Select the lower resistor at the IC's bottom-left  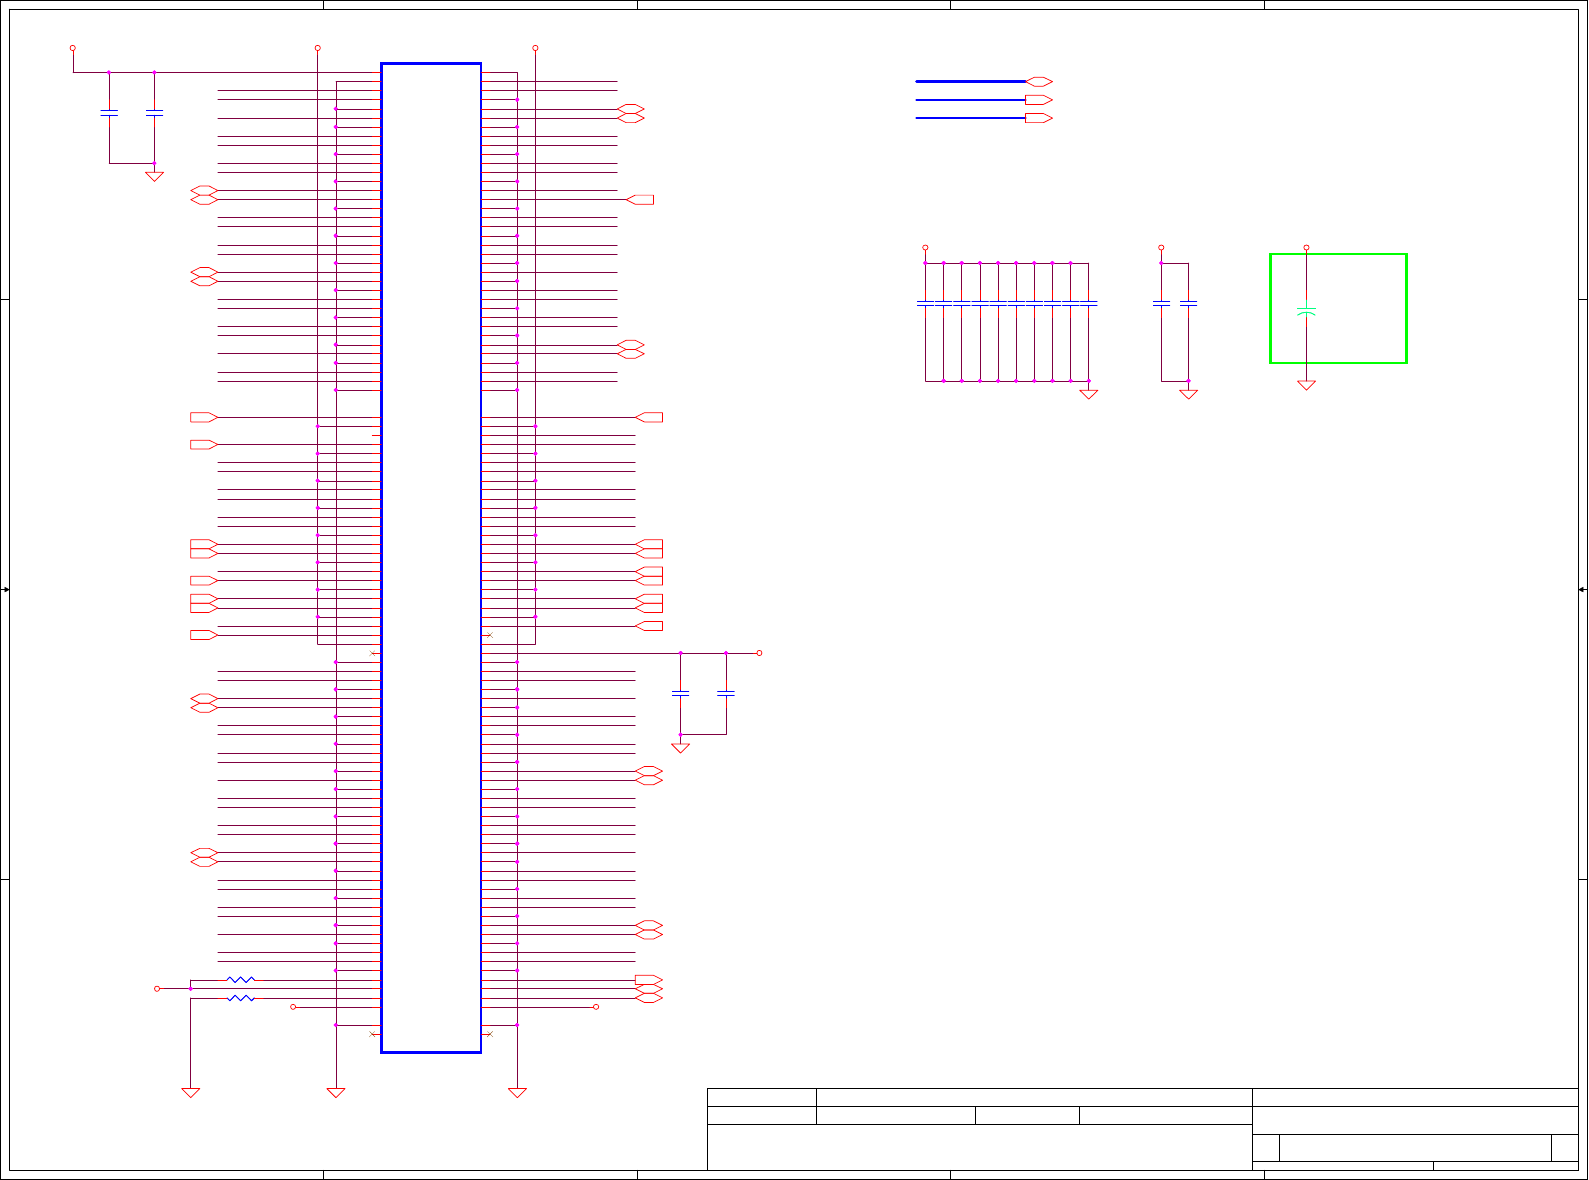click(x=241, y=998)
